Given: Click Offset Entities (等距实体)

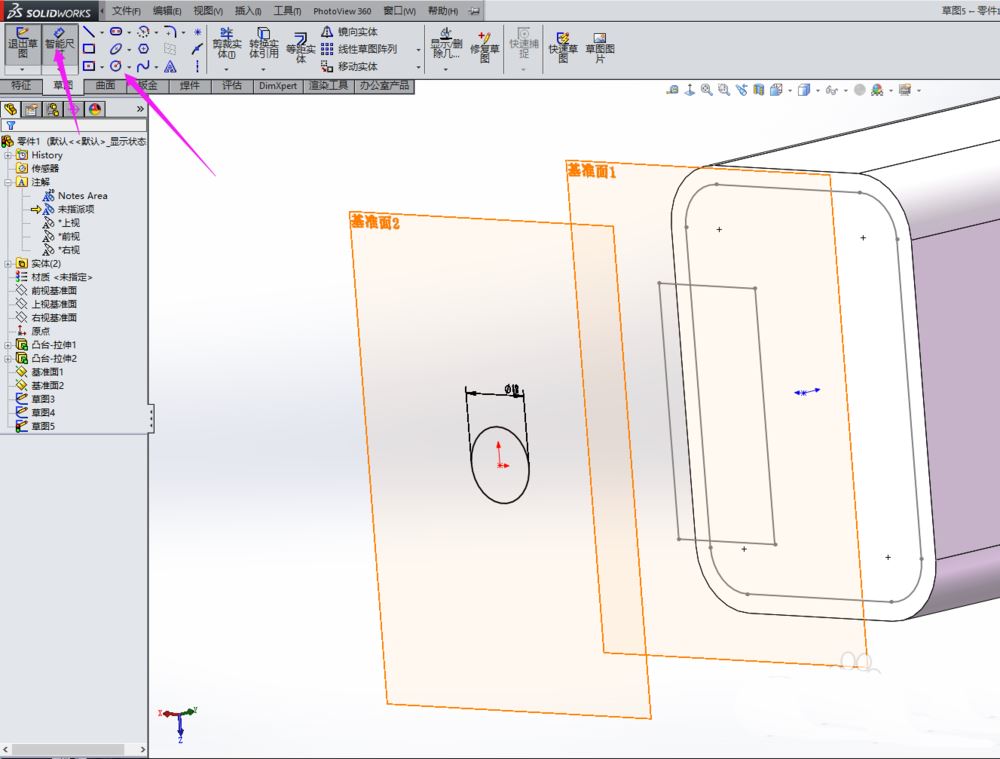Looking at the screenshot, I should click(x=300, y=48).
